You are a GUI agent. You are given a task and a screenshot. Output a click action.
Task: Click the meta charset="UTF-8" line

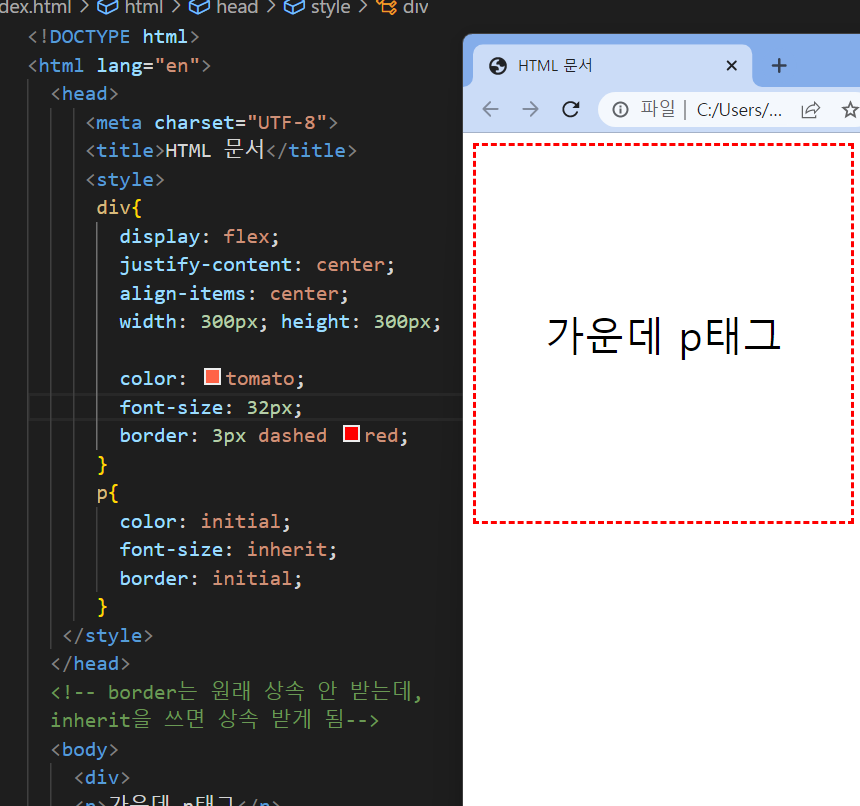(x=212, y=122)
